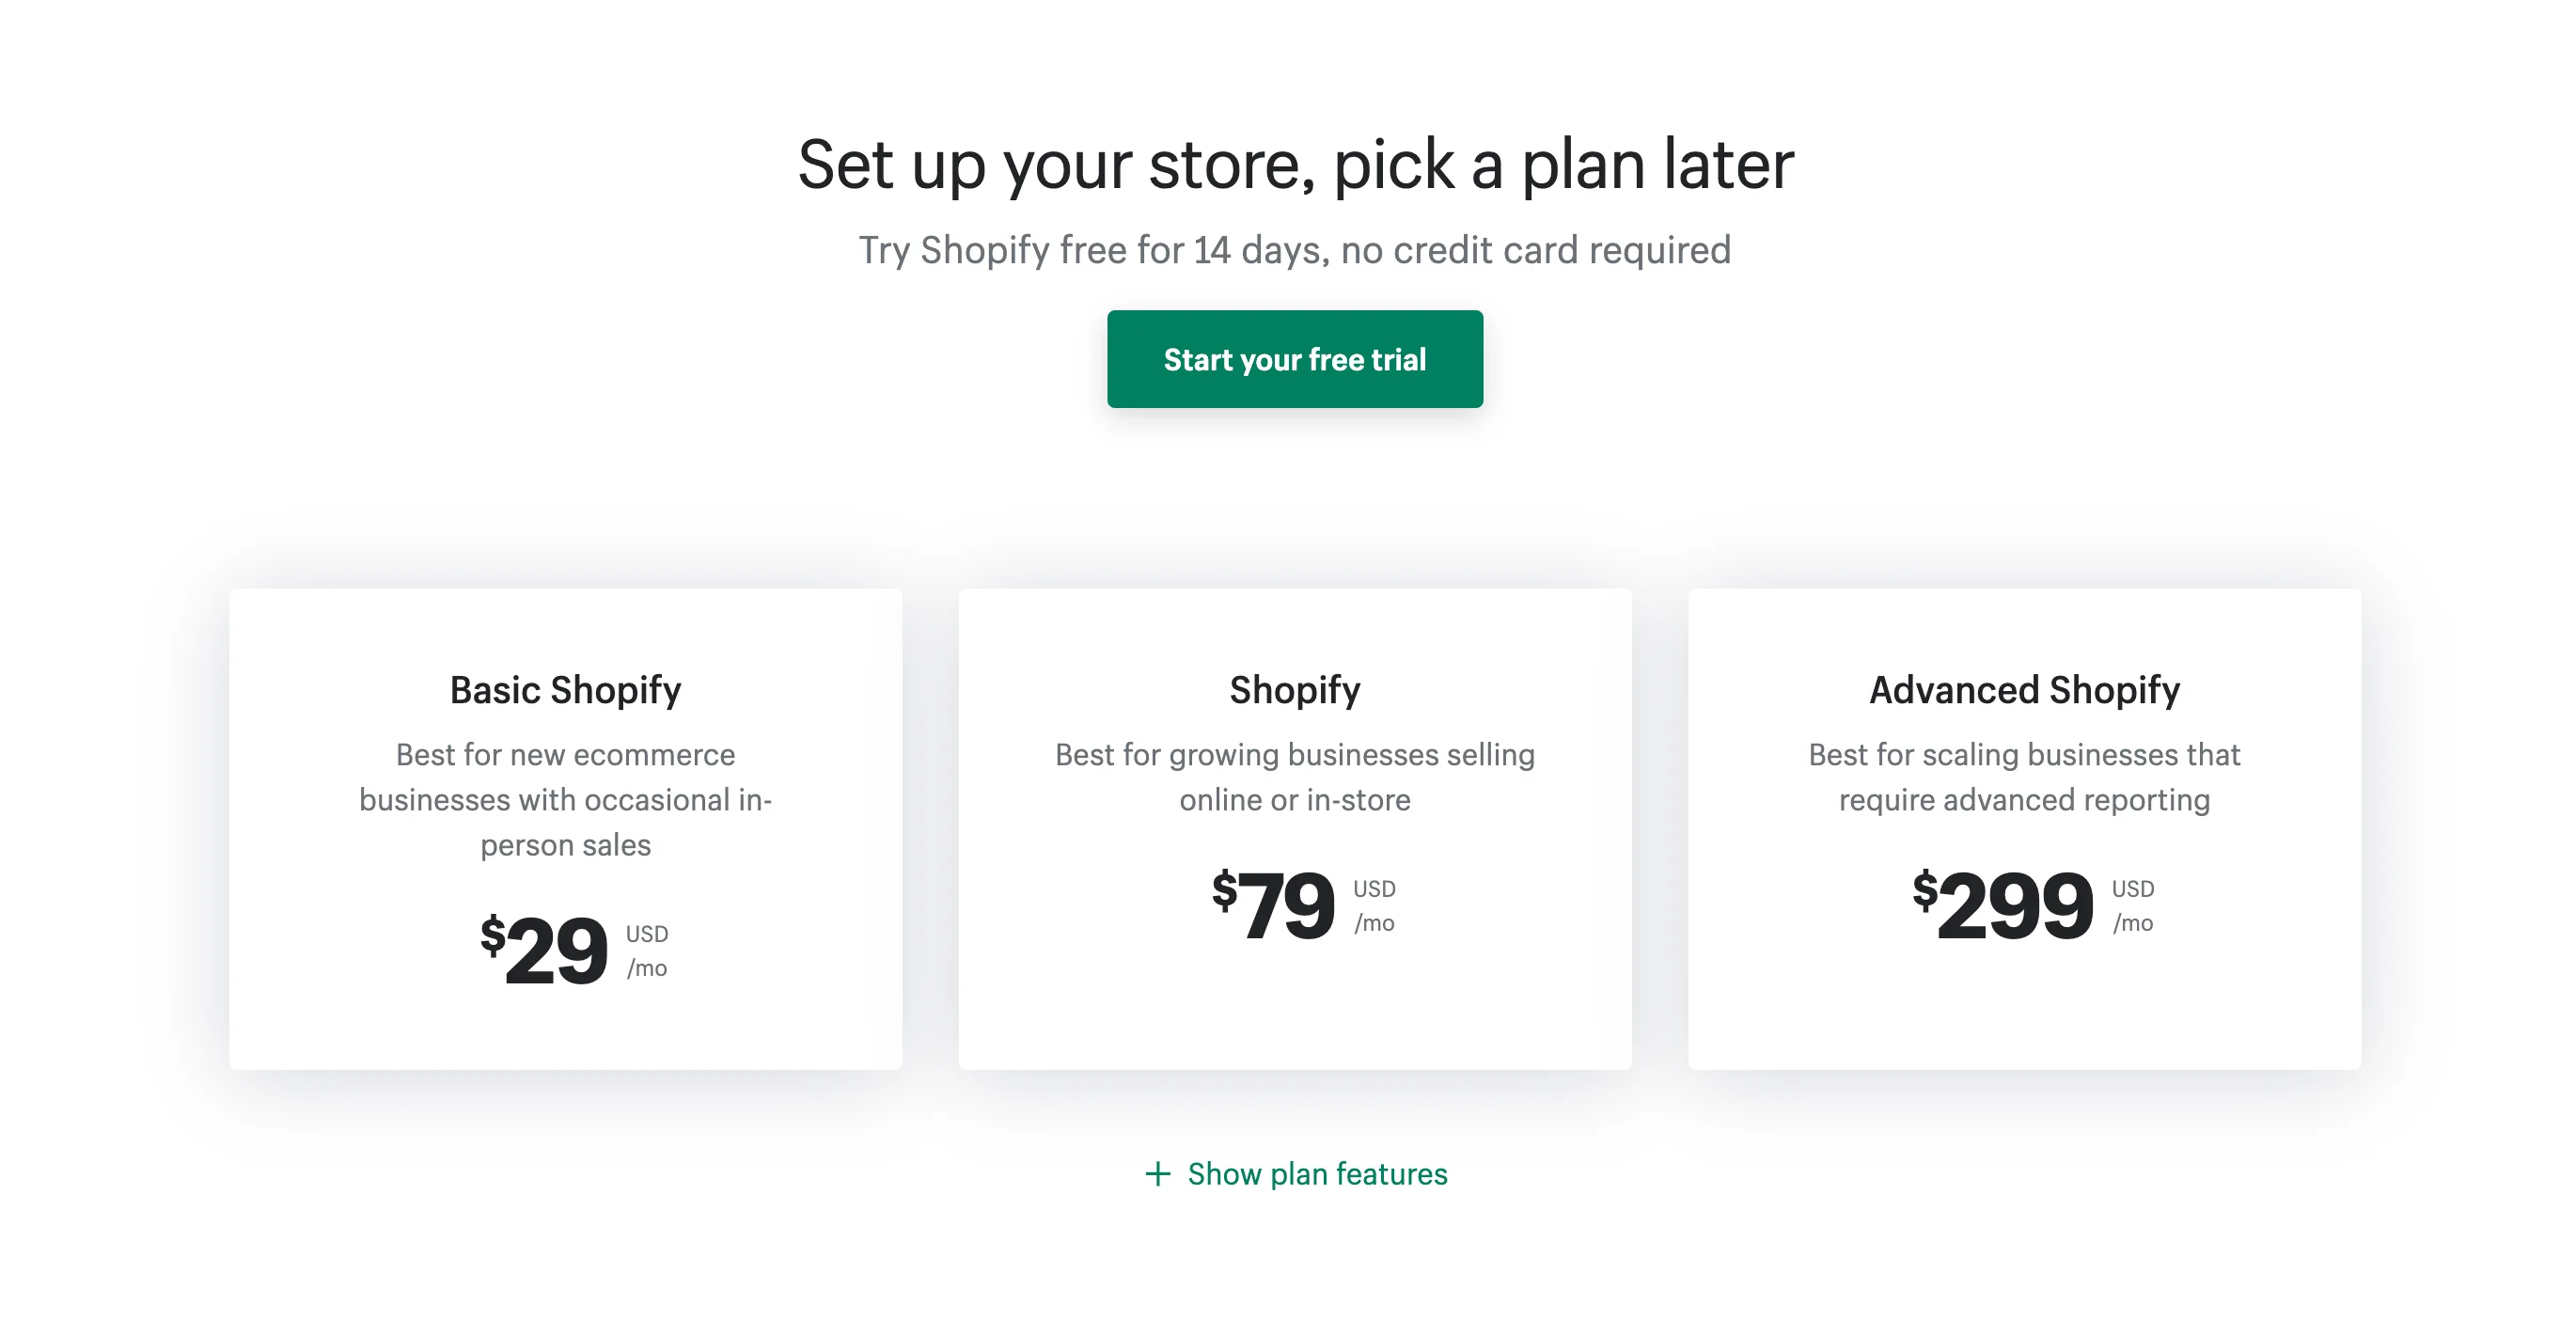Click the /mo label beside $79 price
This screenshot has width=2576, height=1320.
(x=1374, y=923)
